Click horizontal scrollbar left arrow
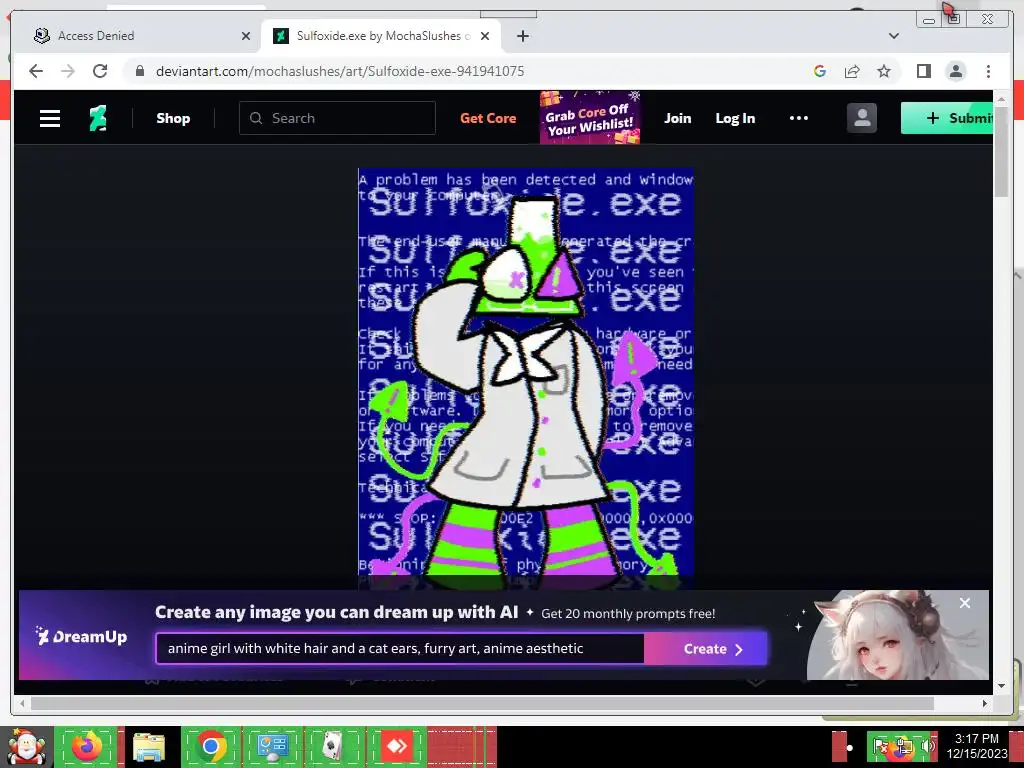 pos(22,703)
